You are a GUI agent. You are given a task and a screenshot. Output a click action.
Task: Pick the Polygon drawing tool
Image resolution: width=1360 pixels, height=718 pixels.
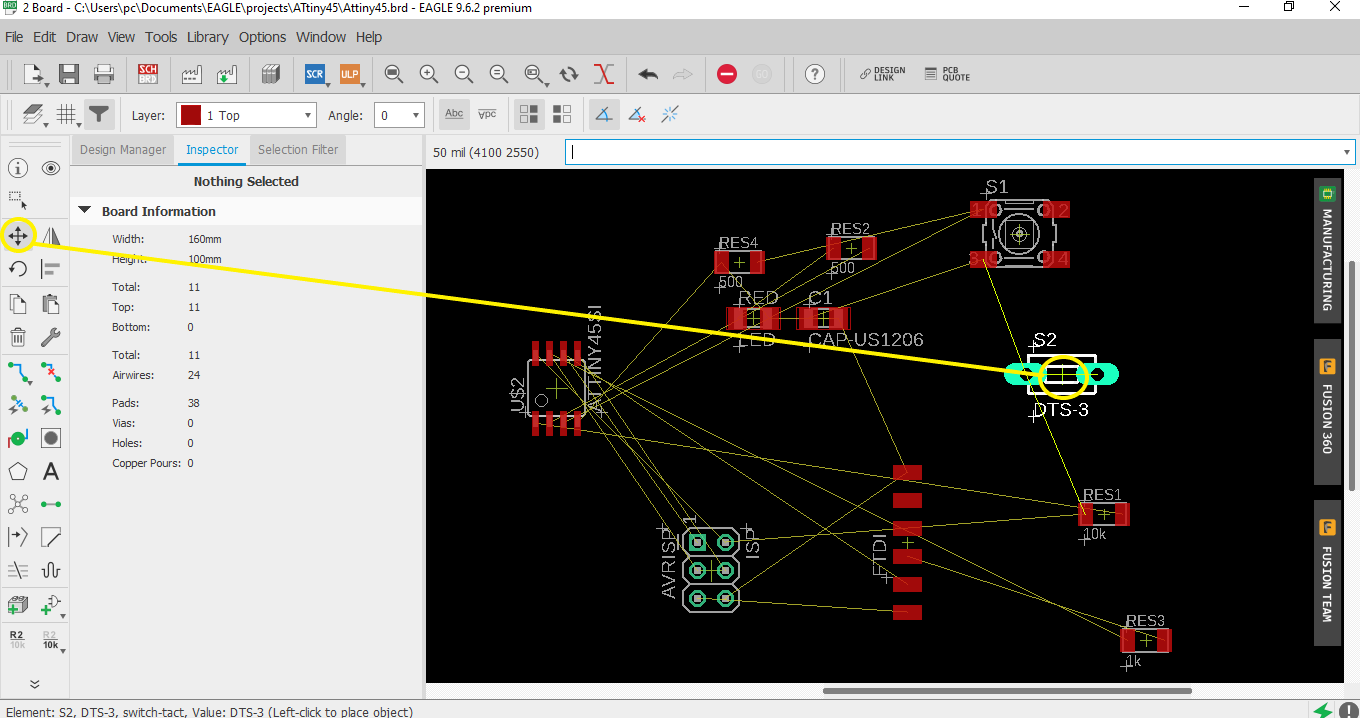pos(18,471)
